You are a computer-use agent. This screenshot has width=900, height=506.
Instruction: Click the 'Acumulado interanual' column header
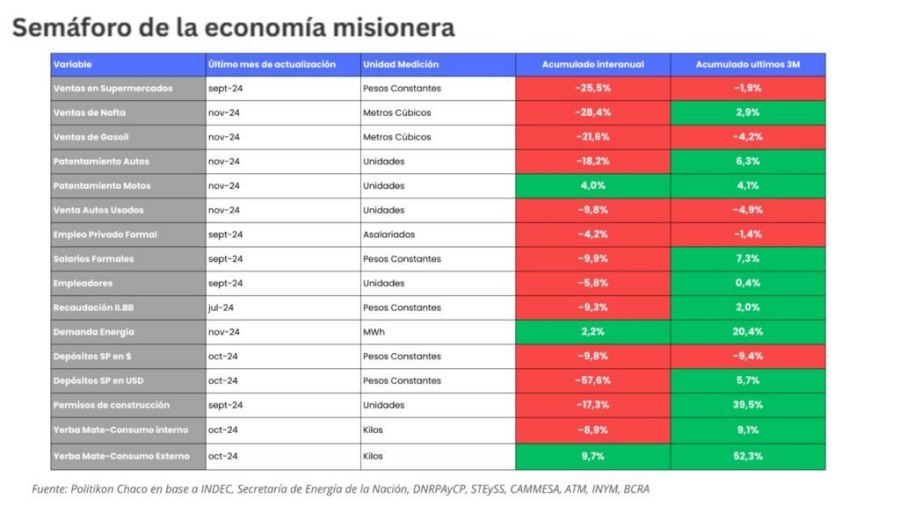(x=592, y=64)
